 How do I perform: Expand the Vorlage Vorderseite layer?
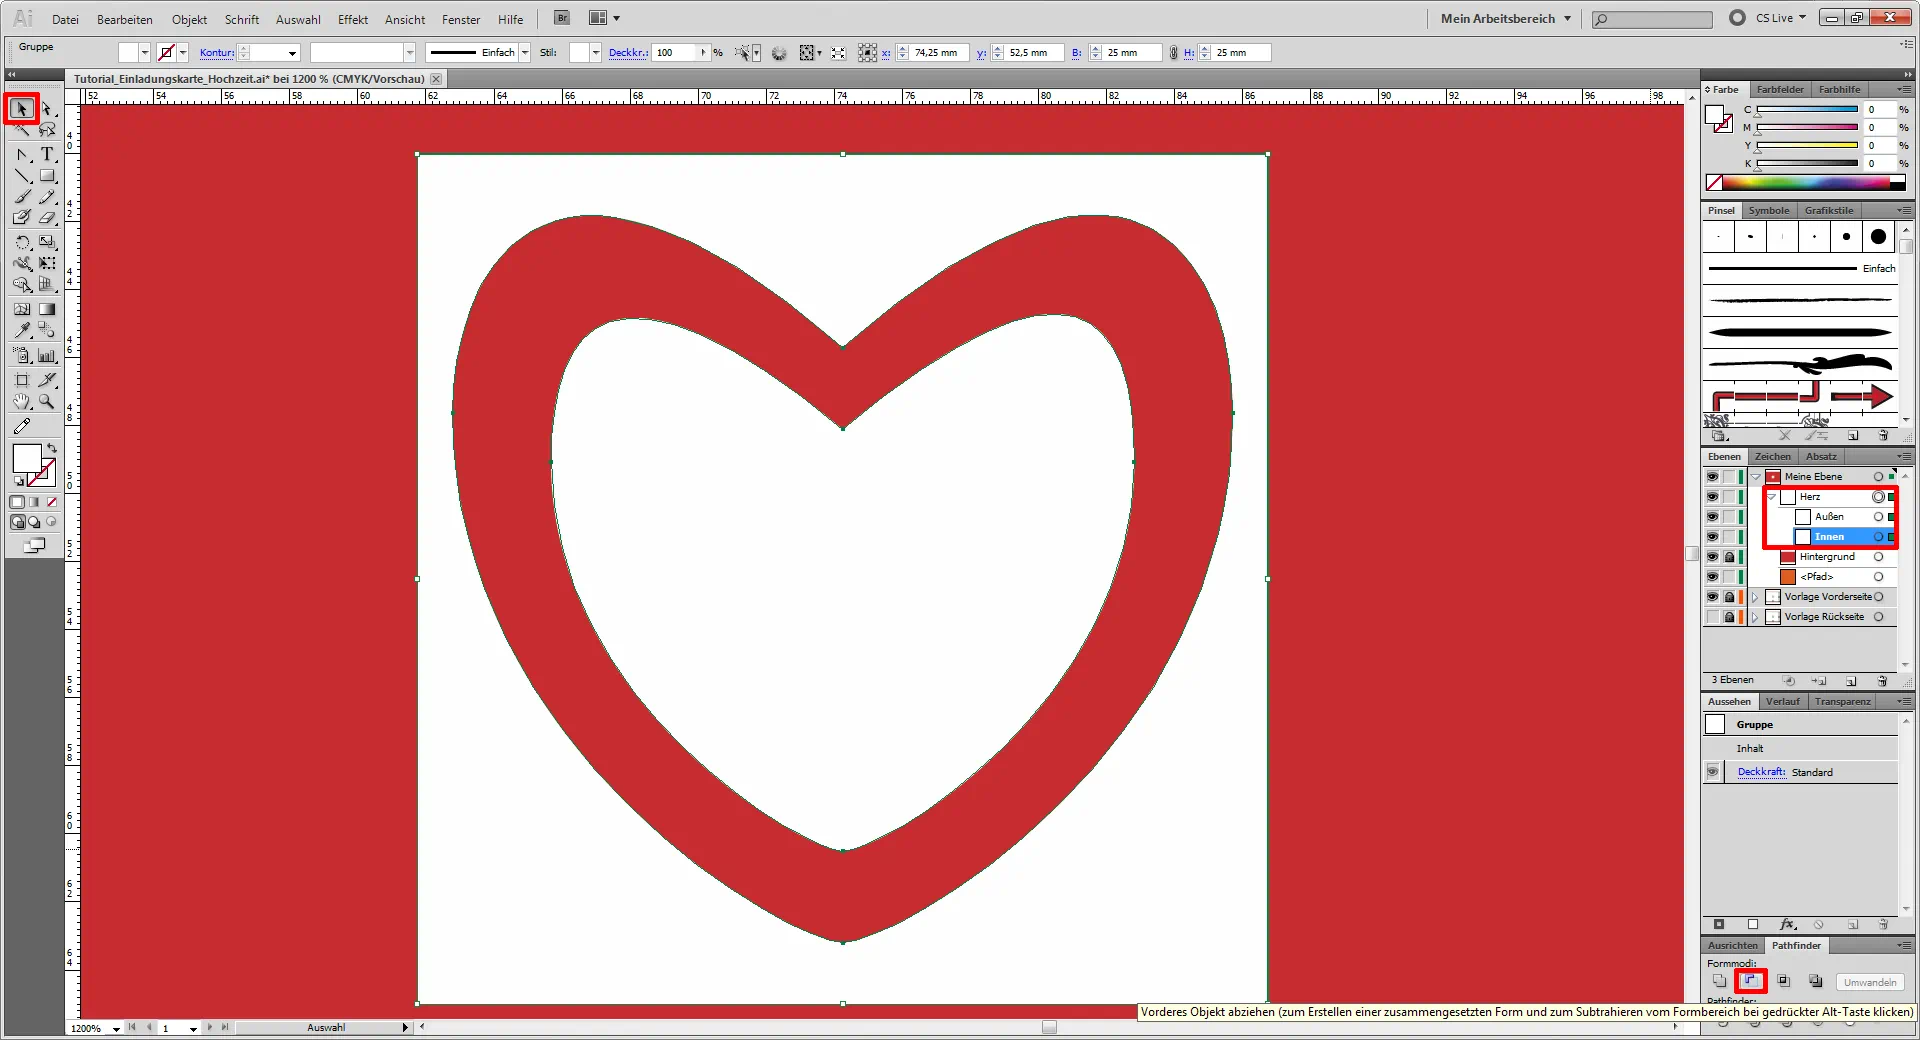click(x=1755, y=597)
